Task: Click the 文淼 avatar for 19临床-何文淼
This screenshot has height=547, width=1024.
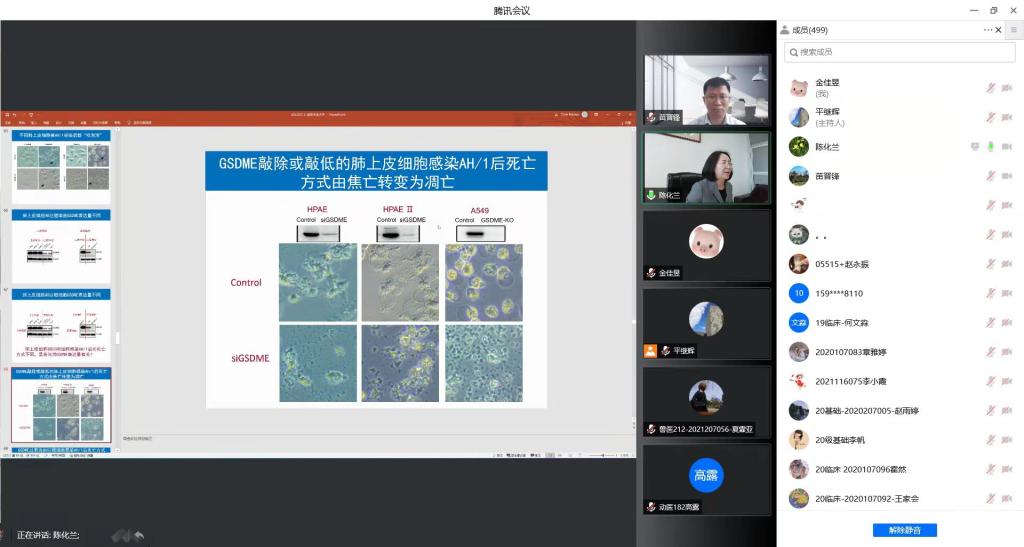Action: tap(798, 323)
